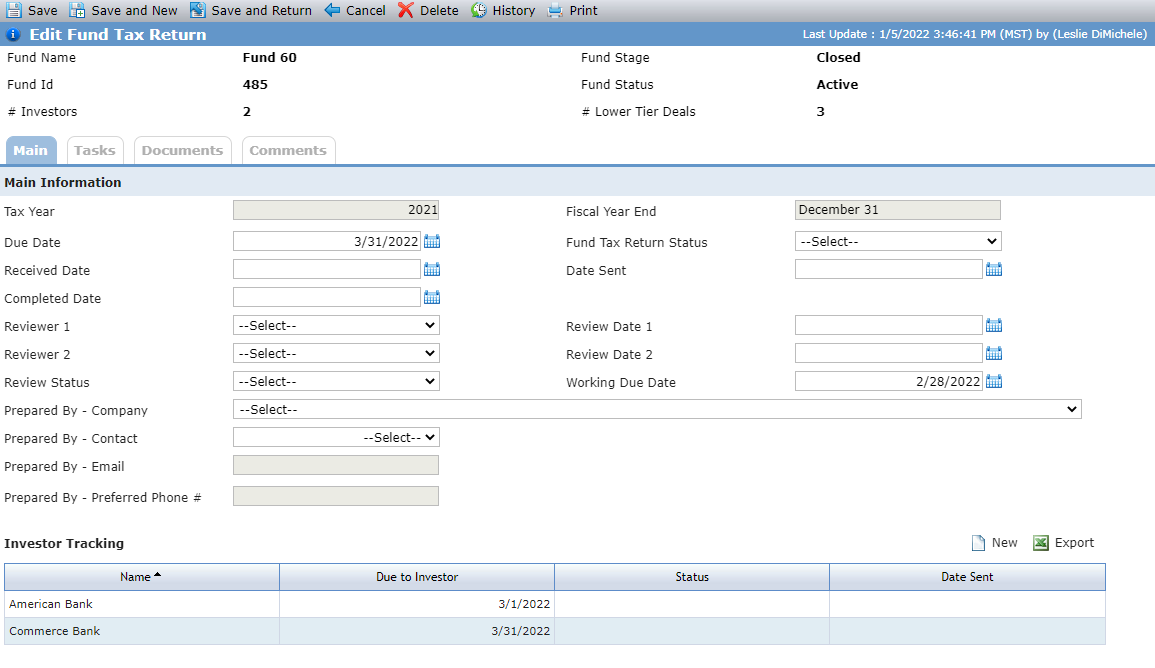Viewport: 1155px width, 668px height.
Task: Open the Working Due Date calendar picker
Action: tap(994, 382)
